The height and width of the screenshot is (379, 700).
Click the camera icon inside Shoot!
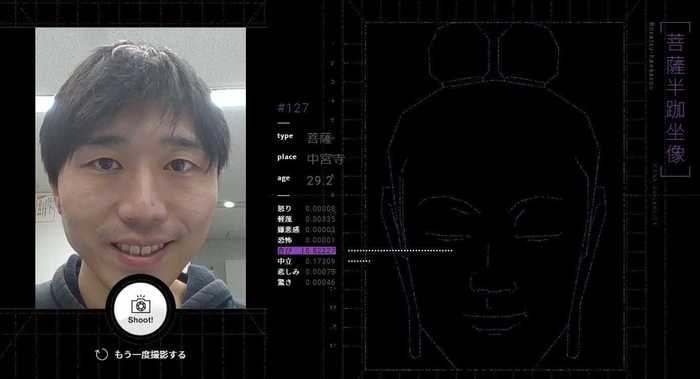(x=141, y=304)
